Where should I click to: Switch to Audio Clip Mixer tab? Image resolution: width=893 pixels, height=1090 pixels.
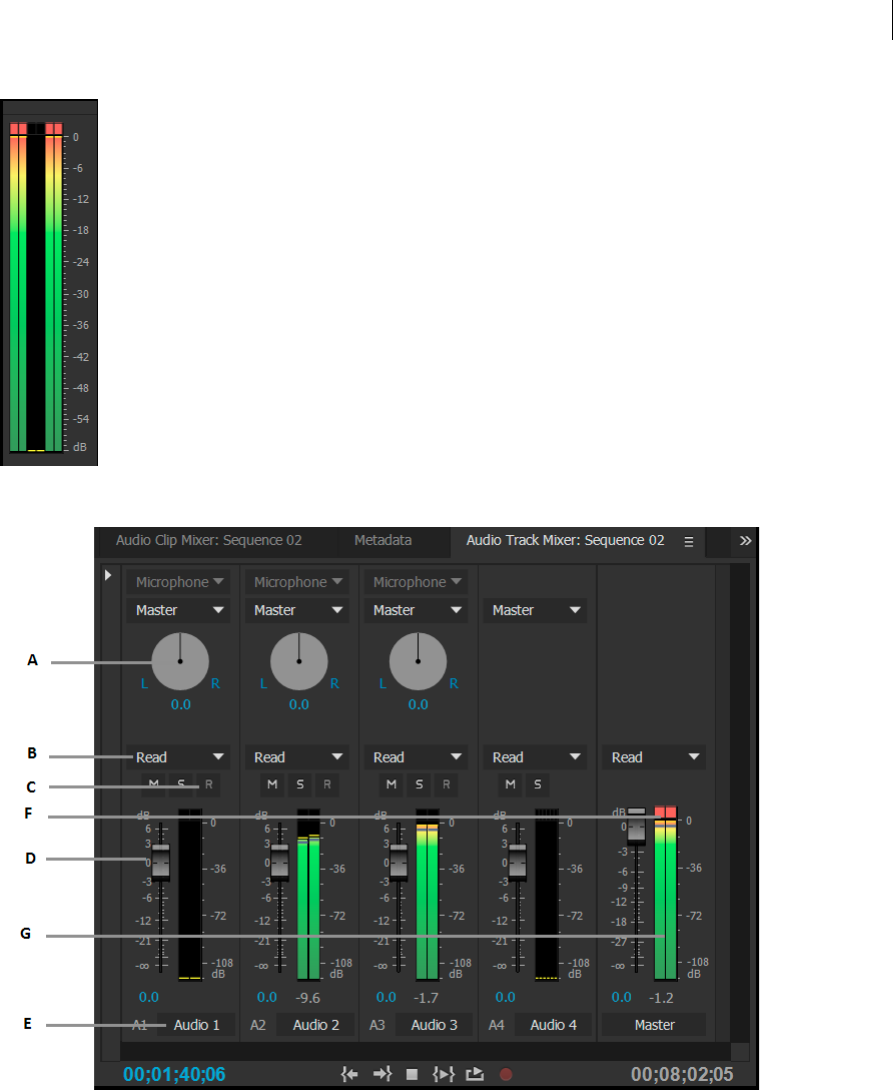click(208, 540)
